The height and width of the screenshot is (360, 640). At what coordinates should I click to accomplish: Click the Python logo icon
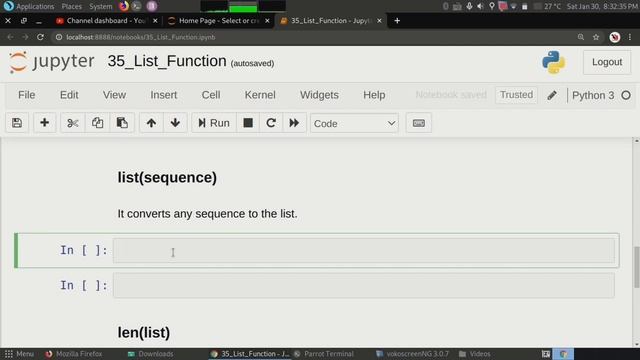[x=553, y=62]
